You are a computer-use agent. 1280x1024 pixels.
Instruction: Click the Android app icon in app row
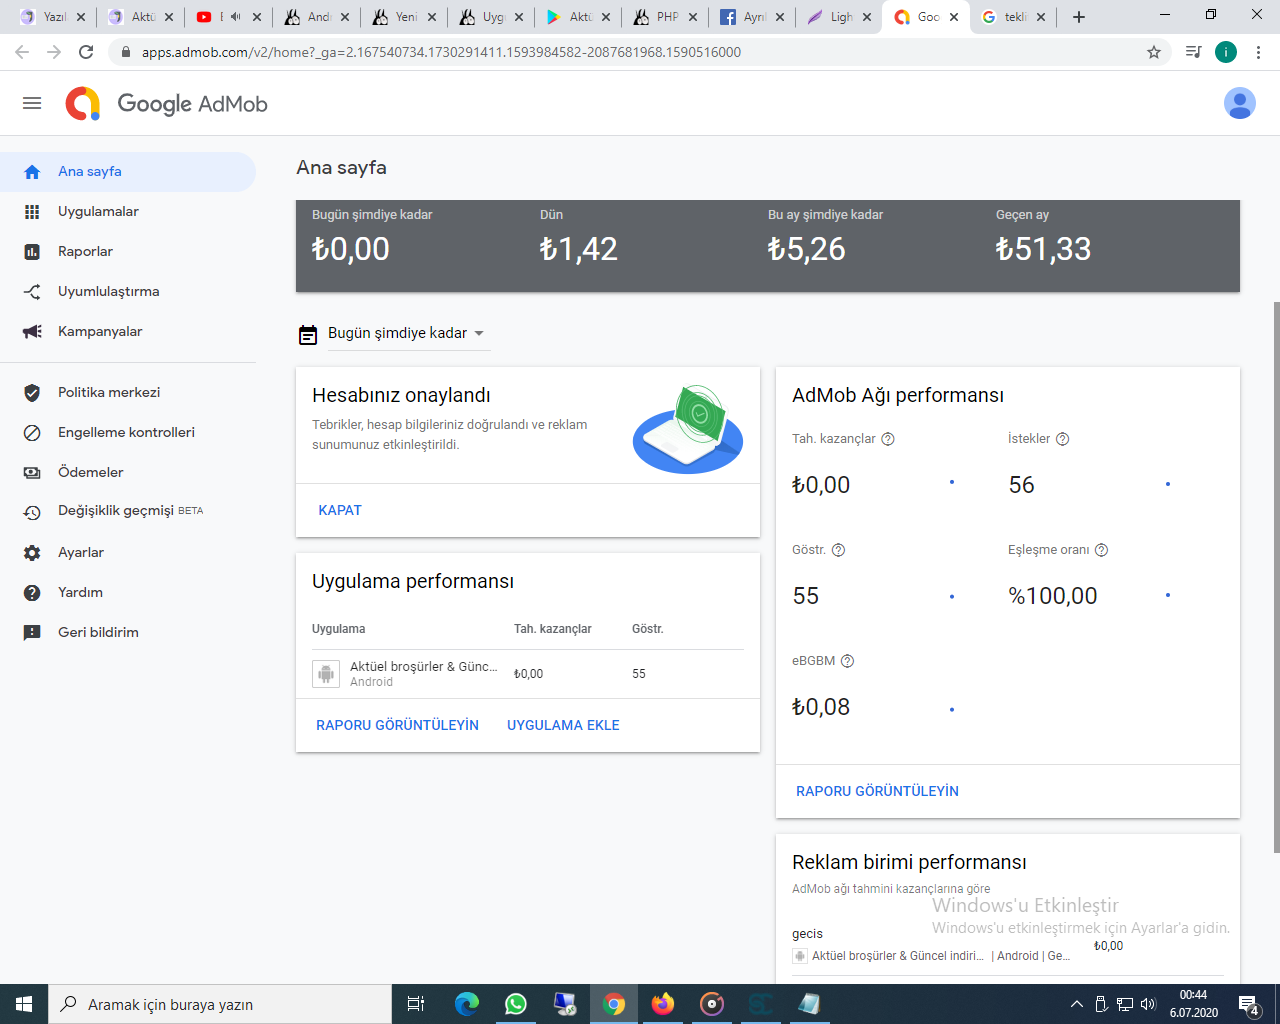coord(326,674)
